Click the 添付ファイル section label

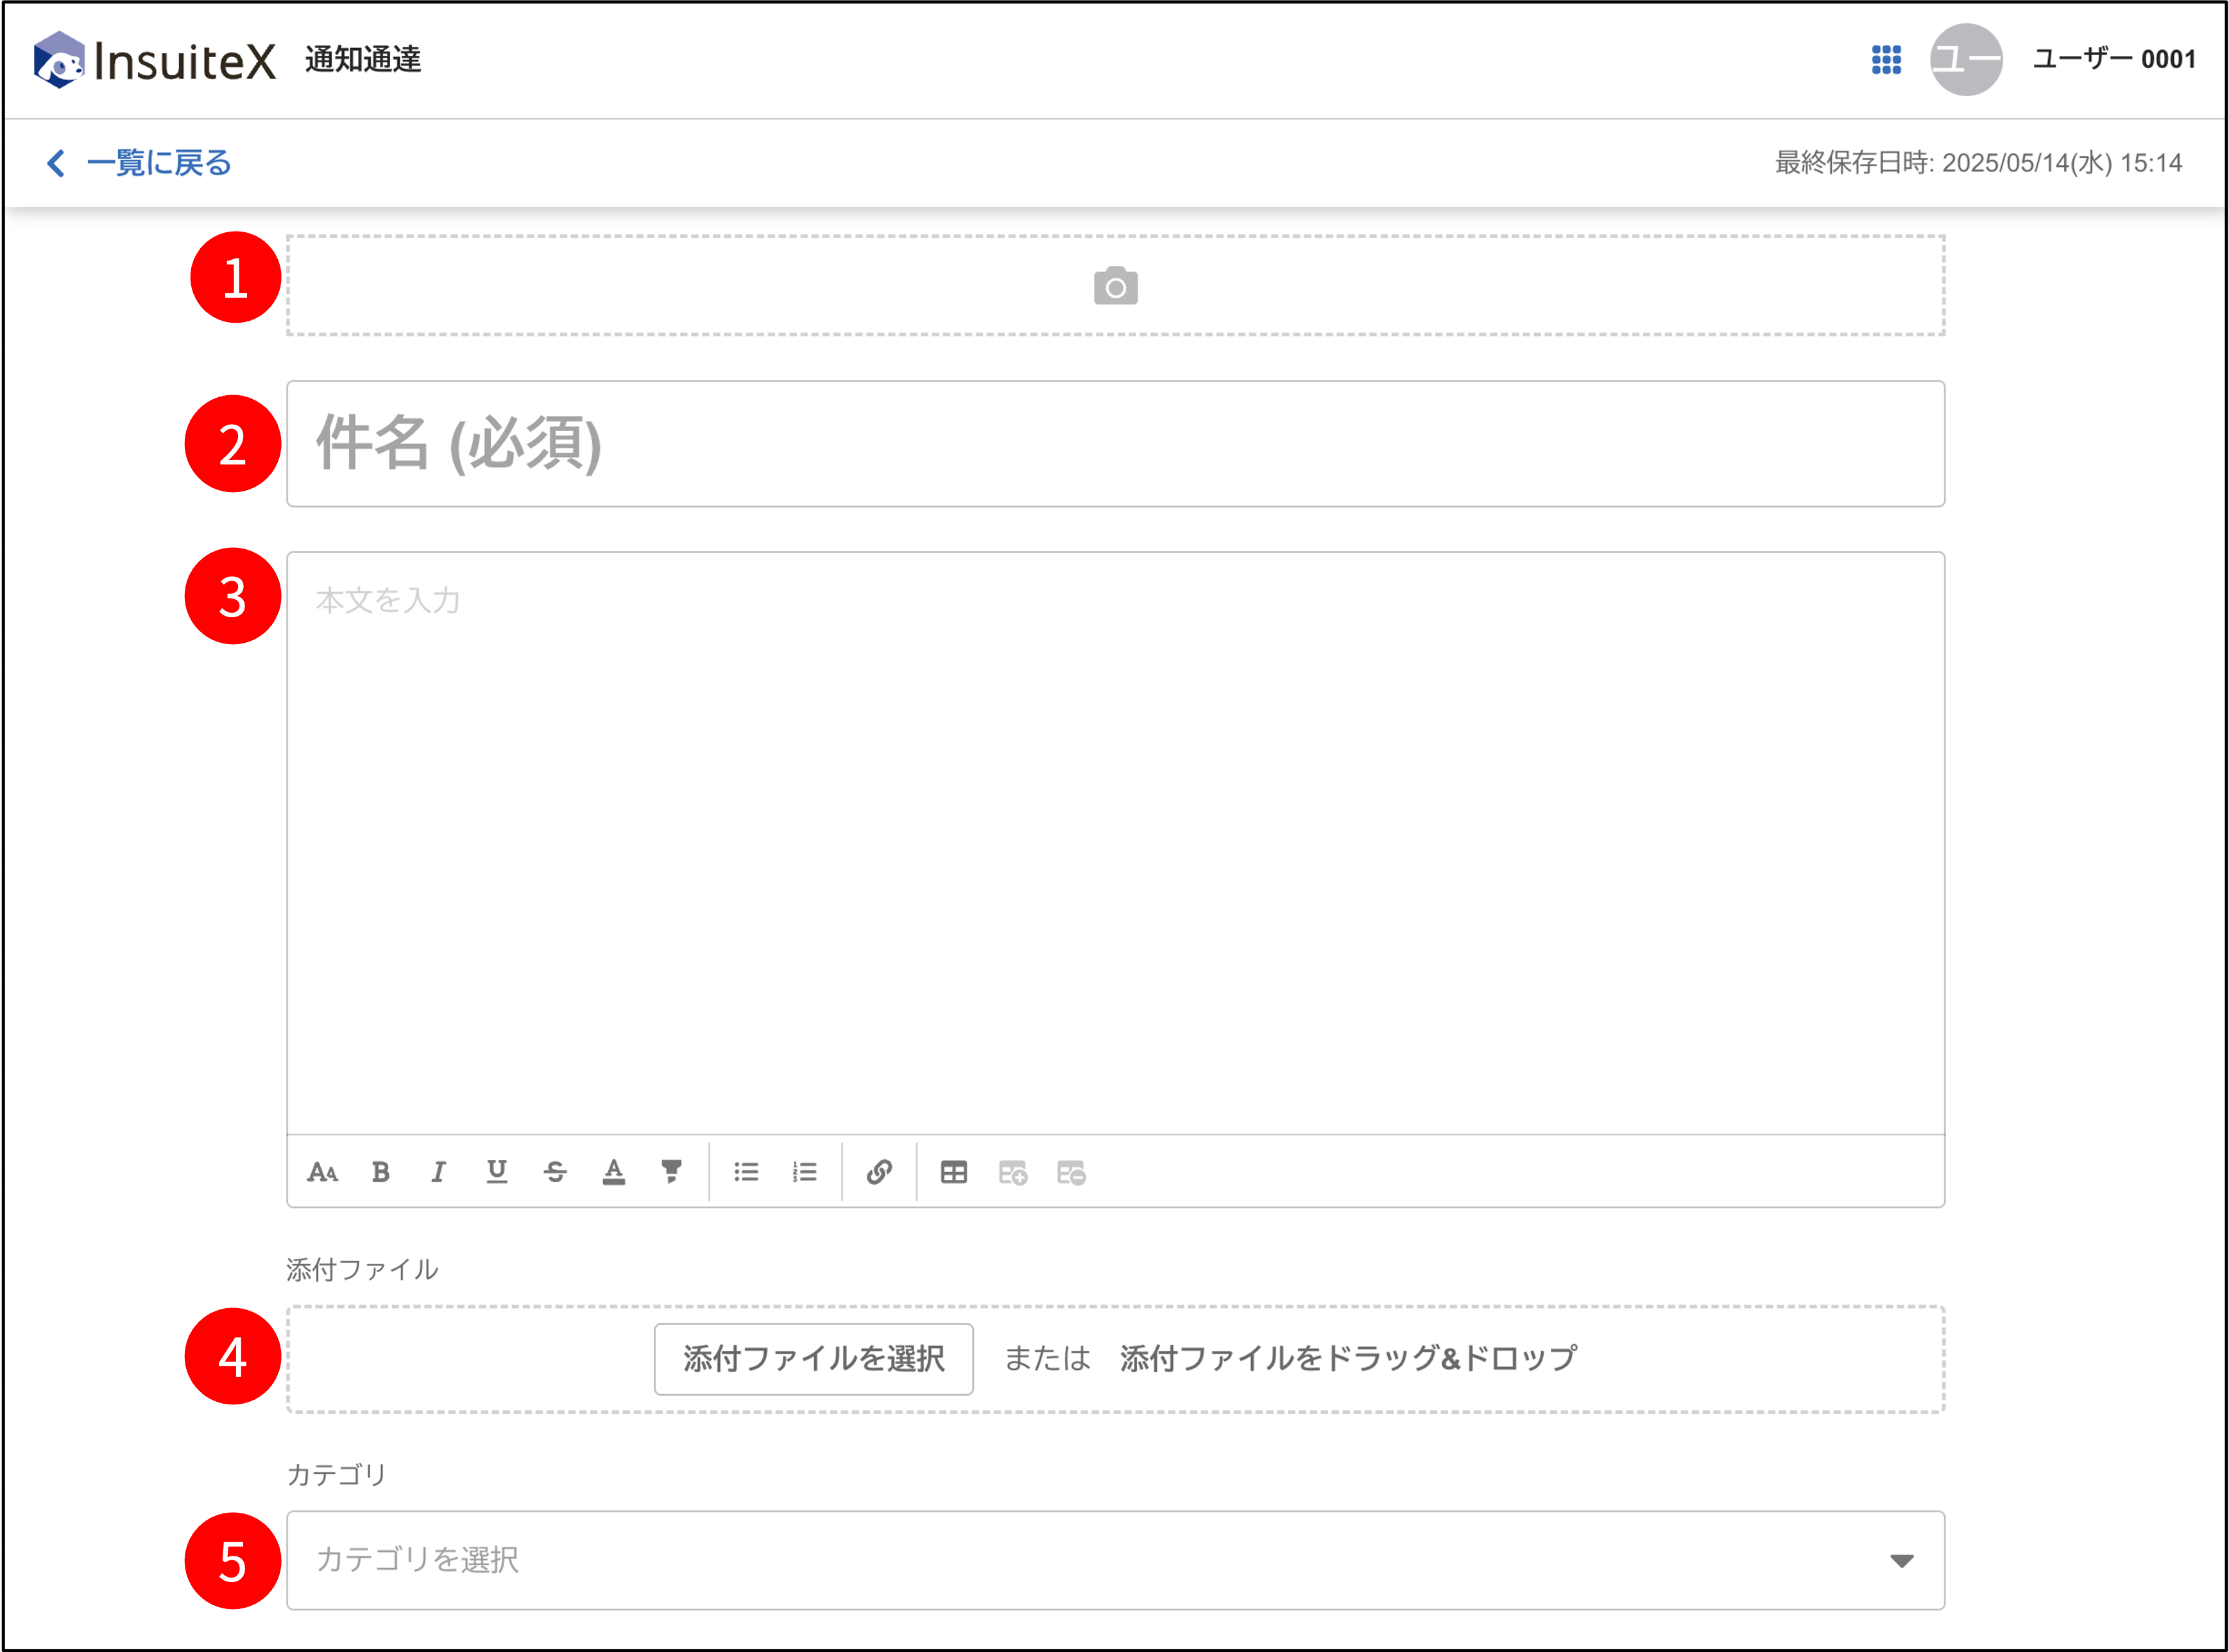(362, 1270)
